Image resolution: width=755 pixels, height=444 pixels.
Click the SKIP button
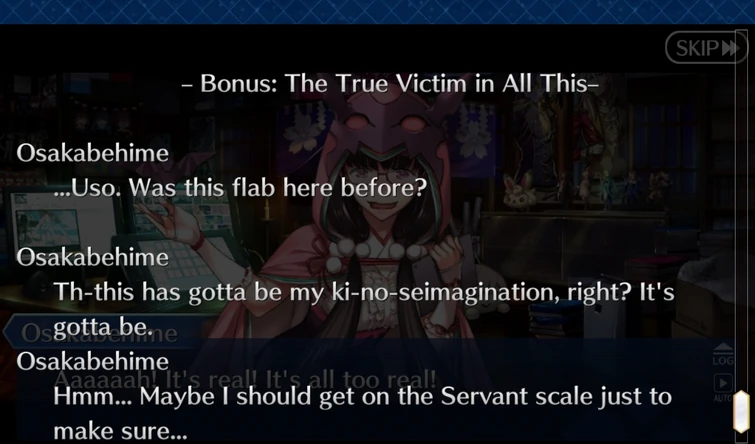click(706, 48)
